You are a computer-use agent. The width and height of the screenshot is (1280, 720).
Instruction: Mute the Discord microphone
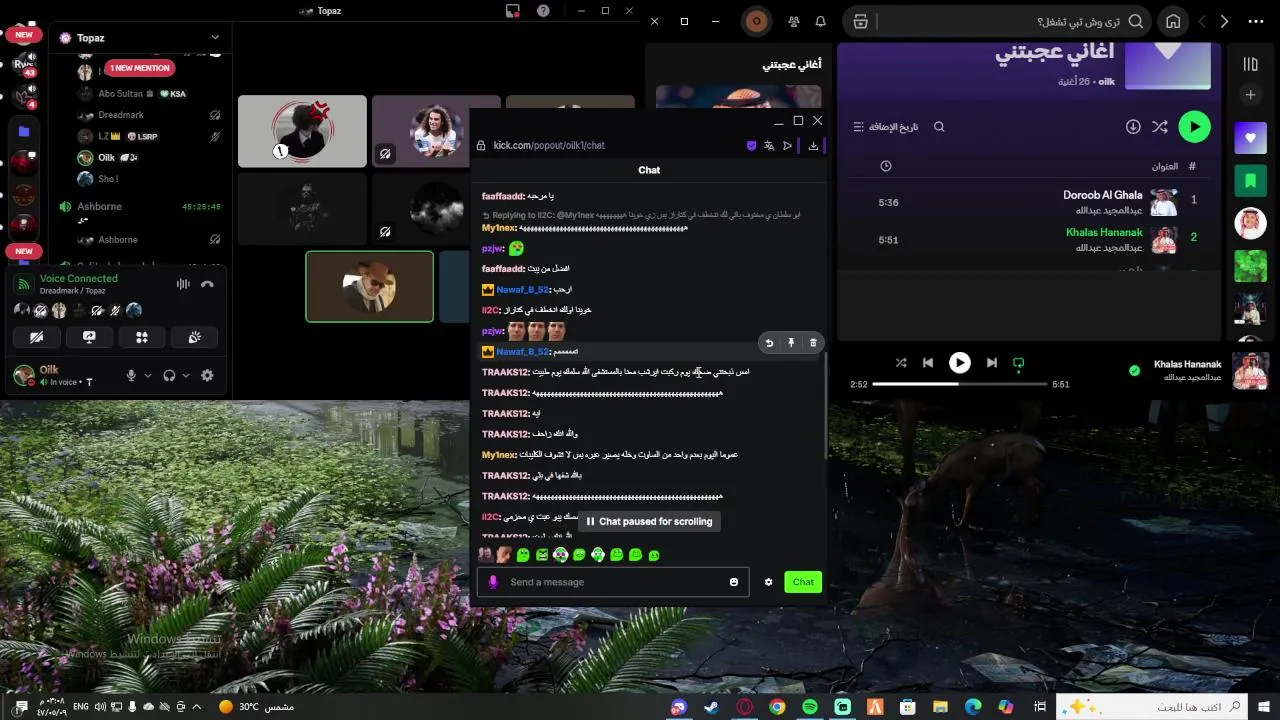(x=131, y=376)
